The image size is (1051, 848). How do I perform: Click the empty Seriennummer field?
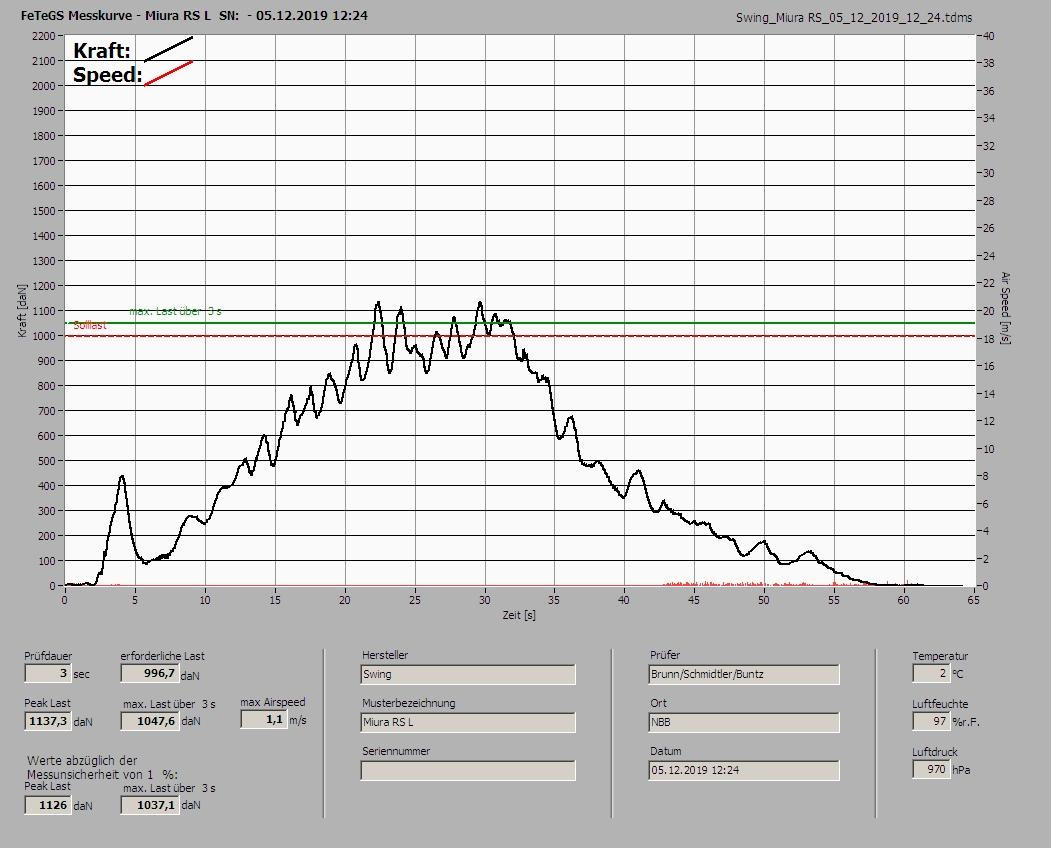coord(468,770)
